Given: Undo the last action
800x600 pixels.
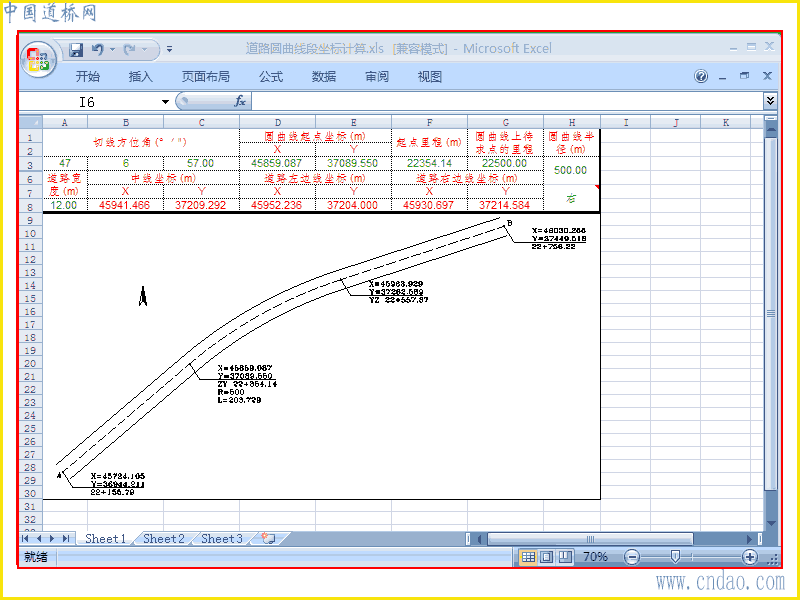Looking at the screenshot, I should (x=97, y=49).
